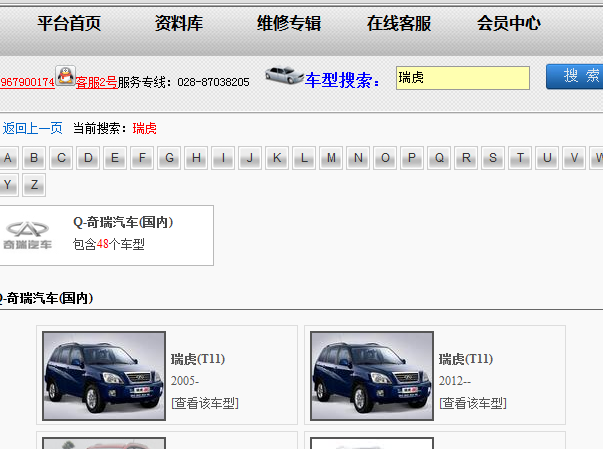Click 返回上一页 link
This screenshot has height=449, width=603.
point(33,128)
